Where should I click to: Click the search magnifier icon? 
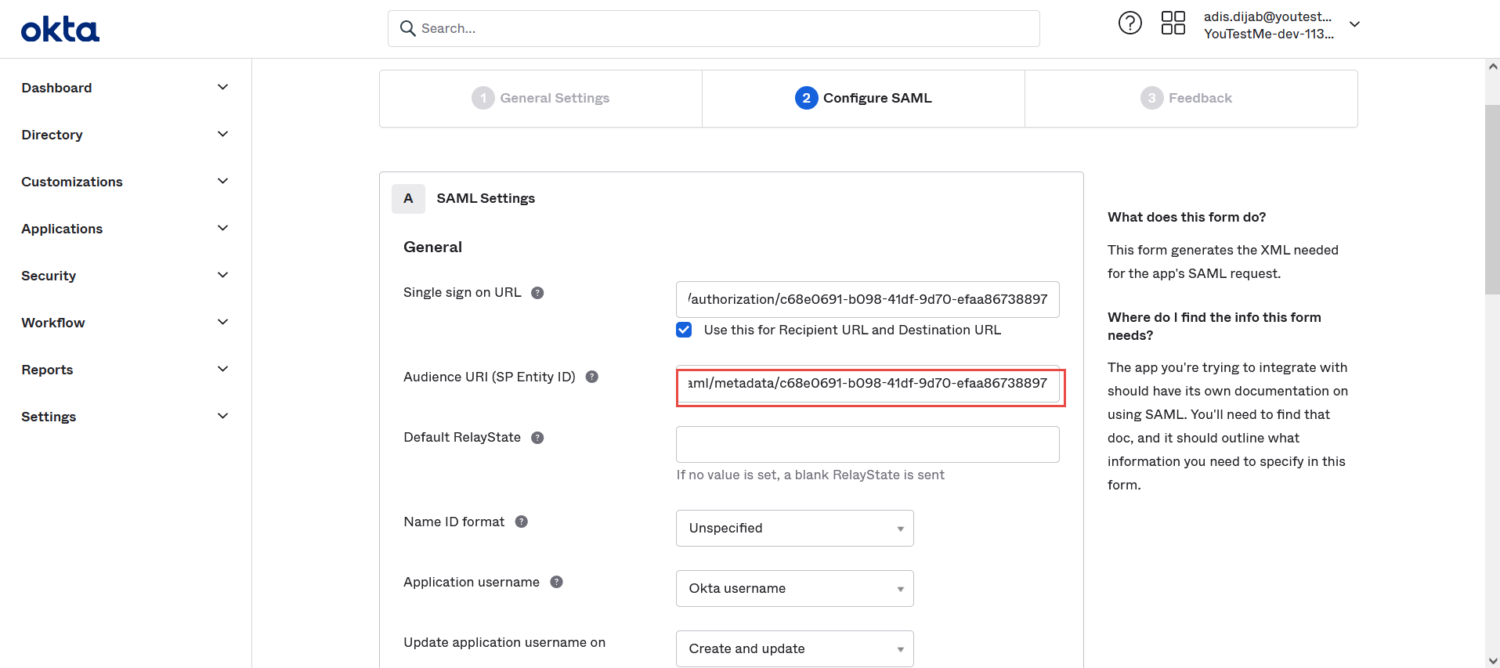coord(407,28)
